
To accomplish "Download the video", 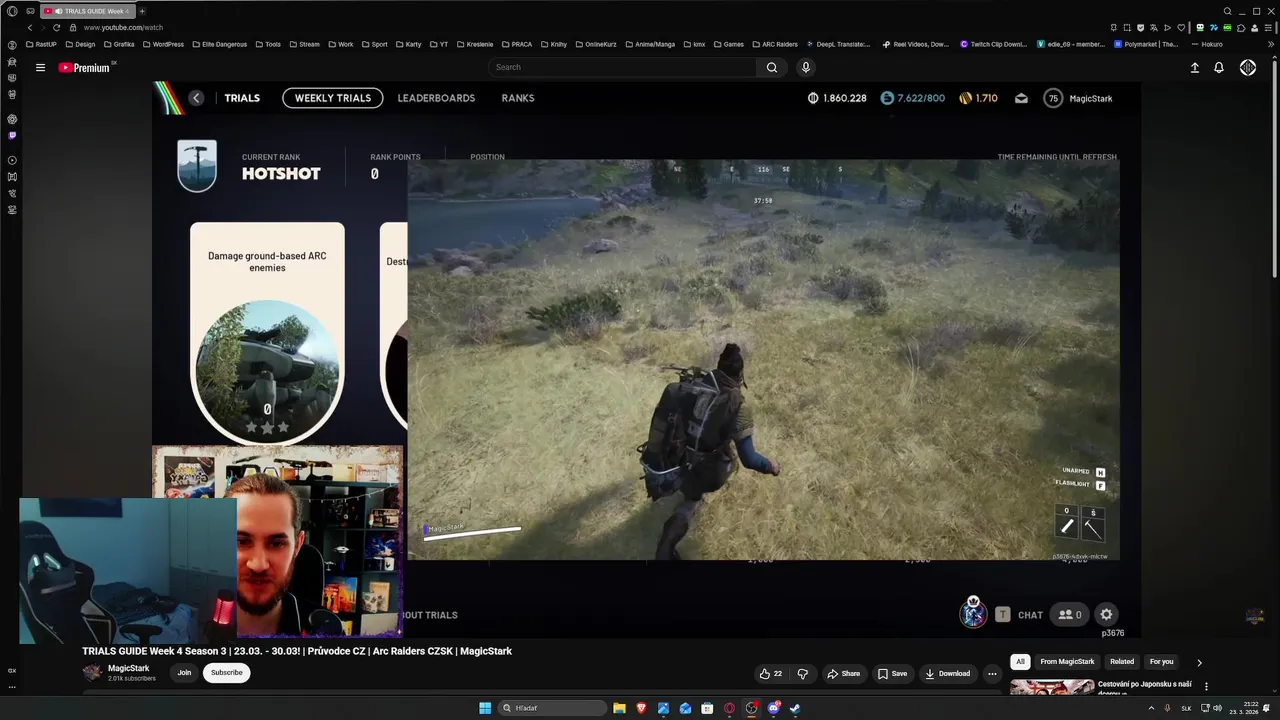I will (947, 673).
